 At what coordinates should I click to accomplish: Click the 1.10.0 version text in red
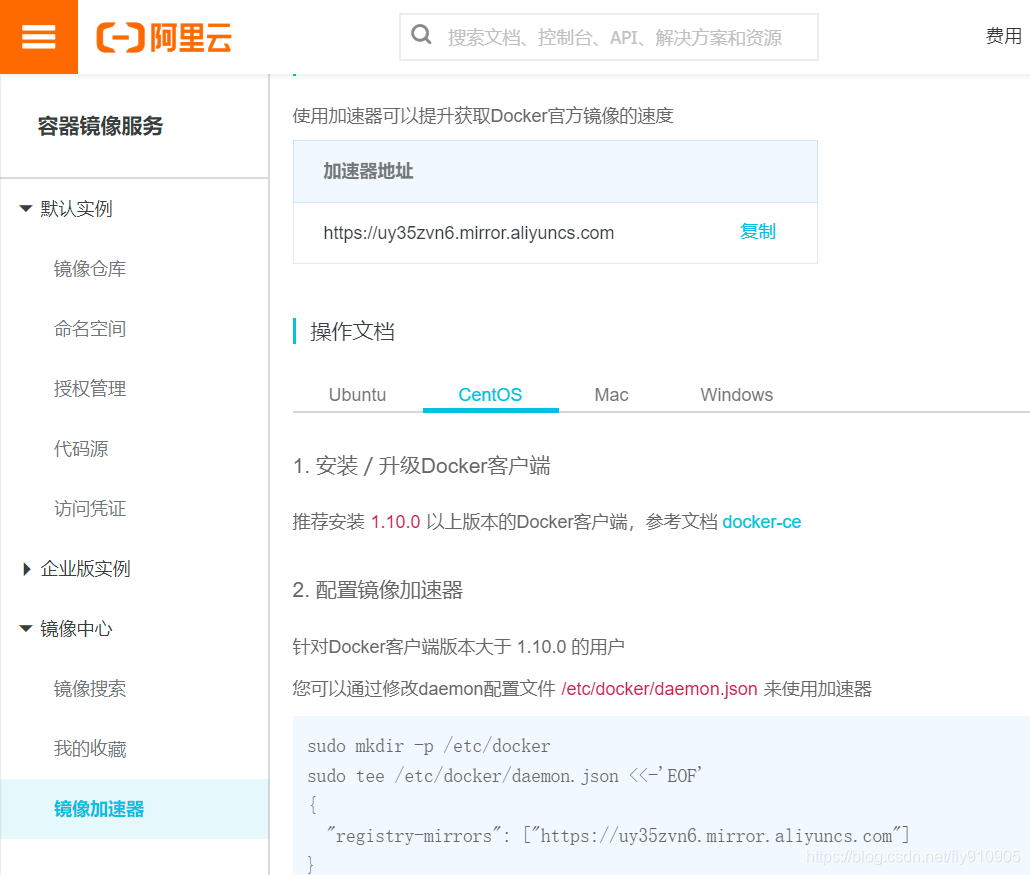[395, 522]
